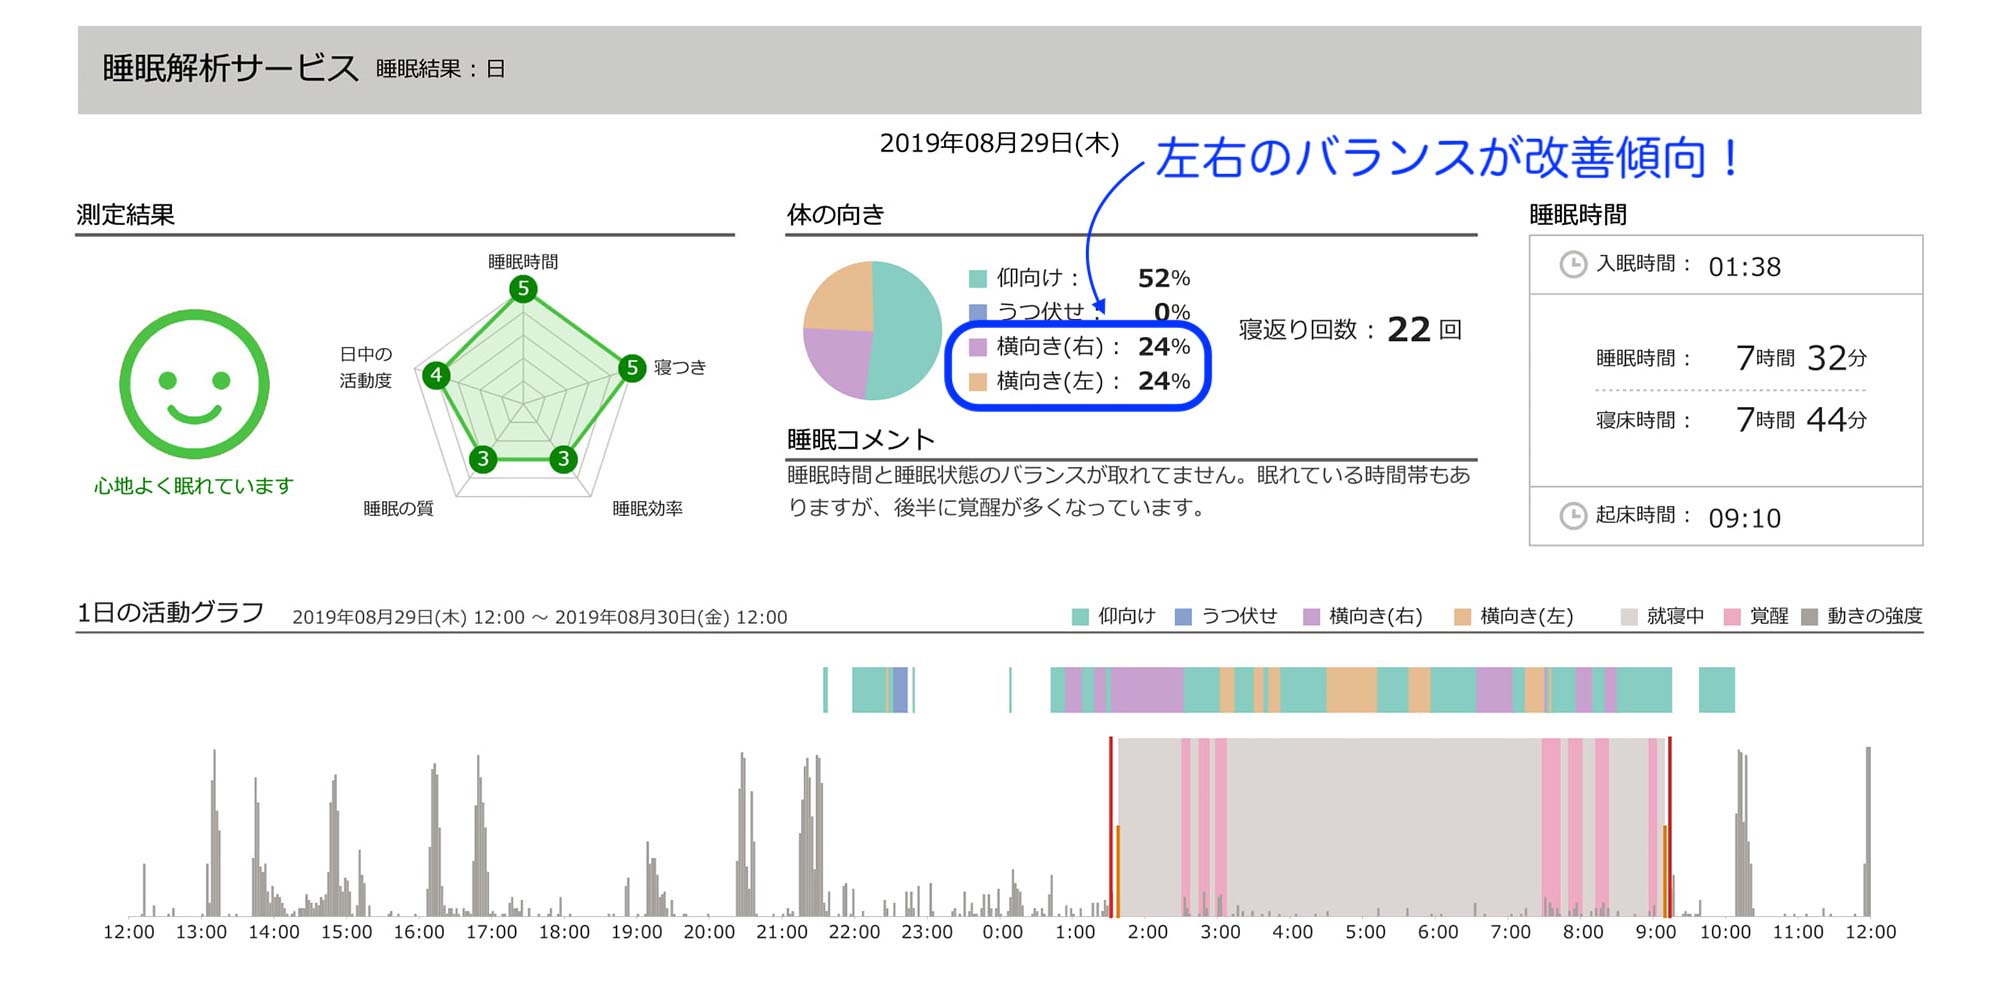The image size is (2000, 1000).
Task: Click the clock icon beside 入眠時間
Action: coord(1573,264)
